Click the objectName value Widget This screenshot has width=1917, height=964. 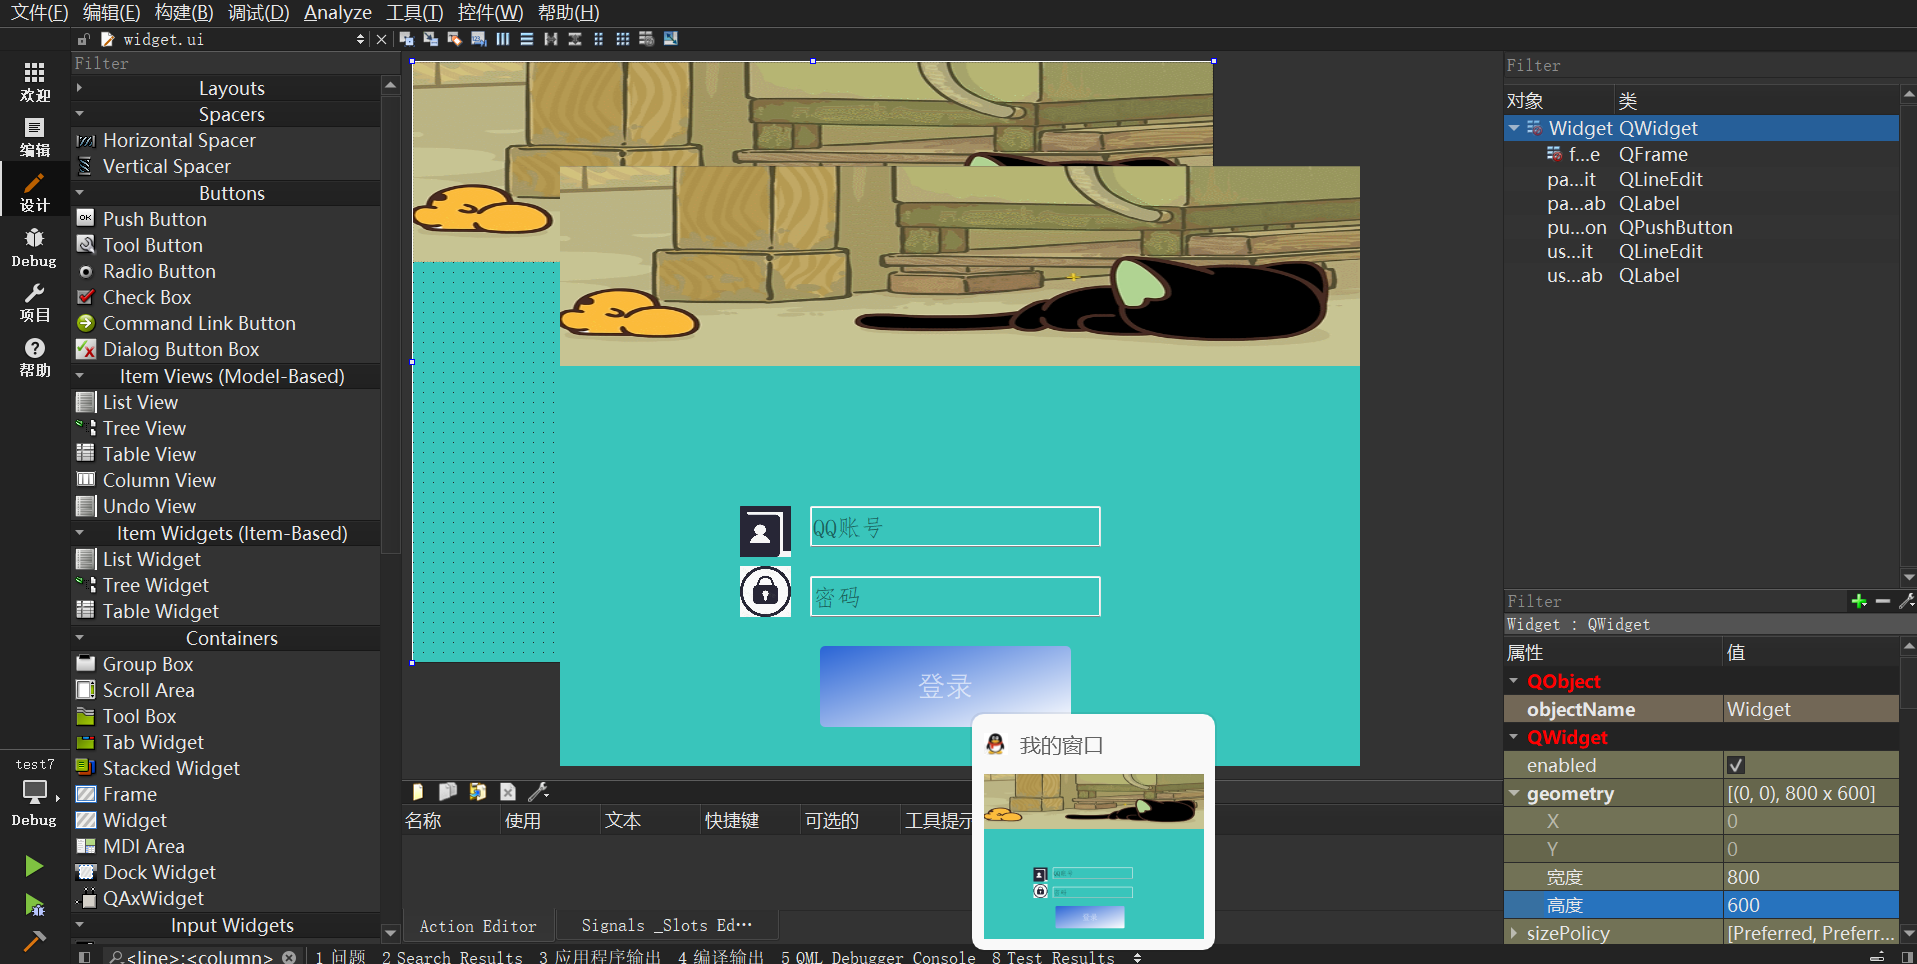click(1810, 709)
